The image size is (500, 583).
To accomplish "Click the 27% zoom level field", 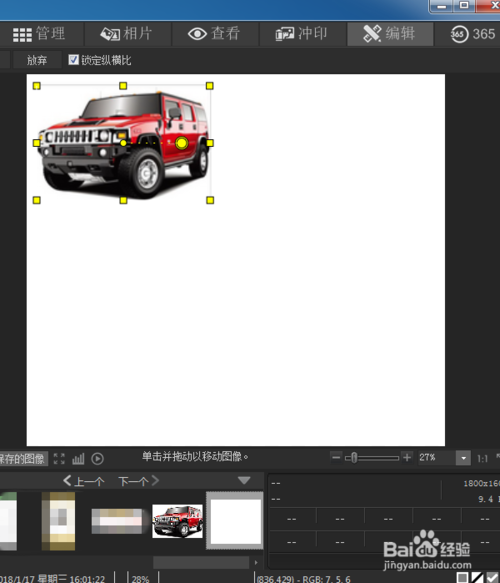I will [x=436, y=457].
